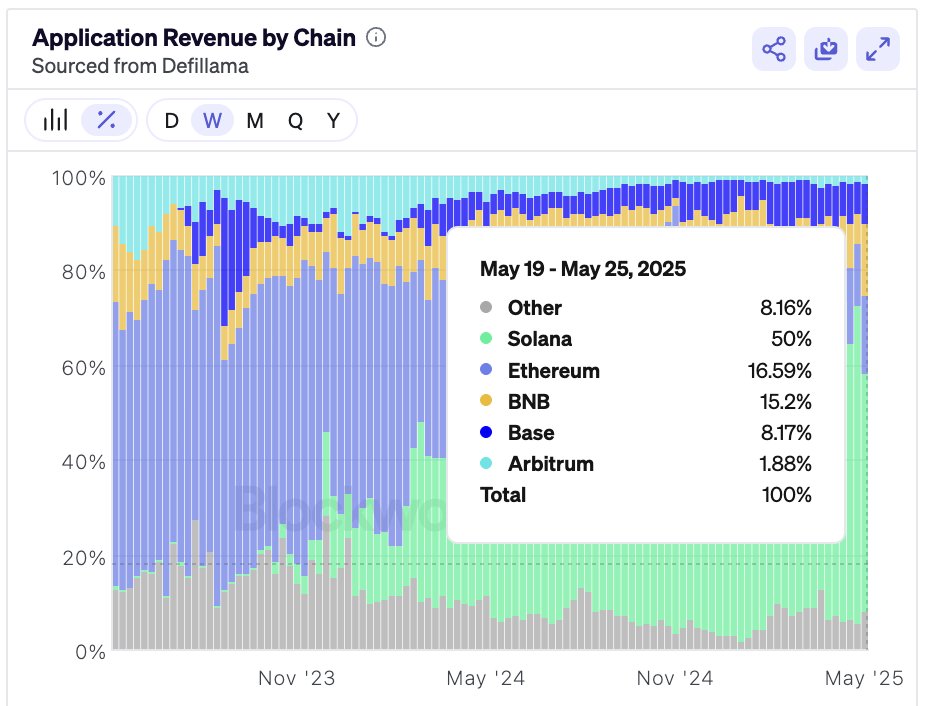Switch to absolute bar chart view icon

tap(55, 119)
